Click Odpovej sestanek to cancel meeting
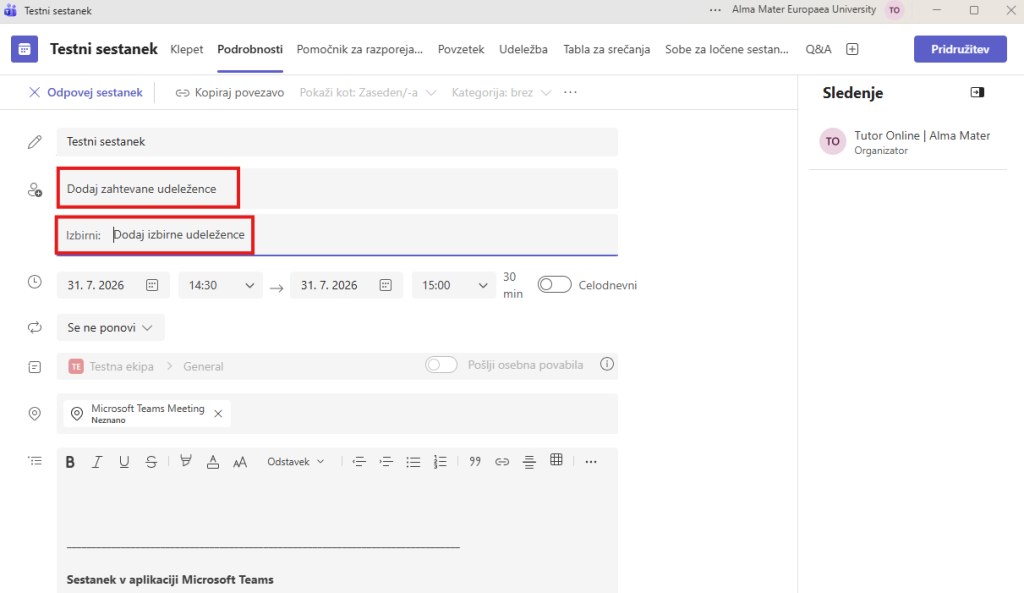 click(86, 93)
